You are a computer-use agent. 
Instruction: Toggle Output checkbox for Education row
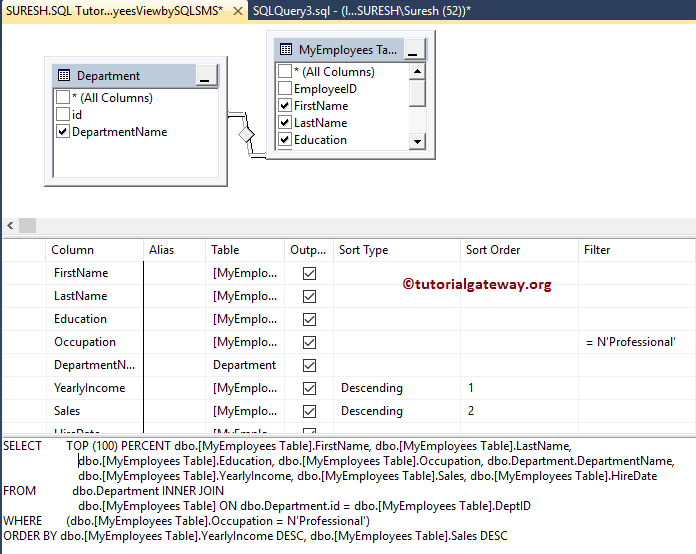pos(309,320)
